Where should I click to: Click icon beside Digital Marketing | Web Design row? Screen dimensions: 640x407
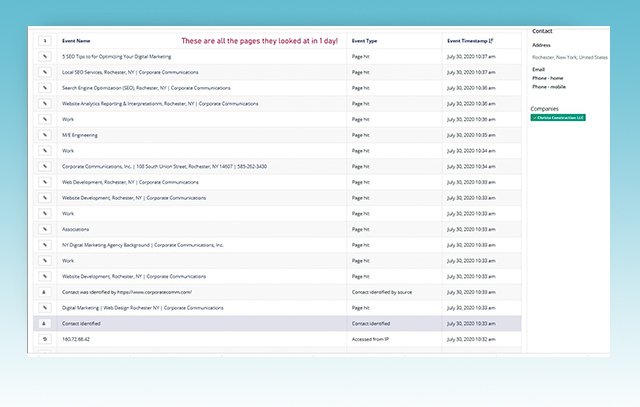45,308
